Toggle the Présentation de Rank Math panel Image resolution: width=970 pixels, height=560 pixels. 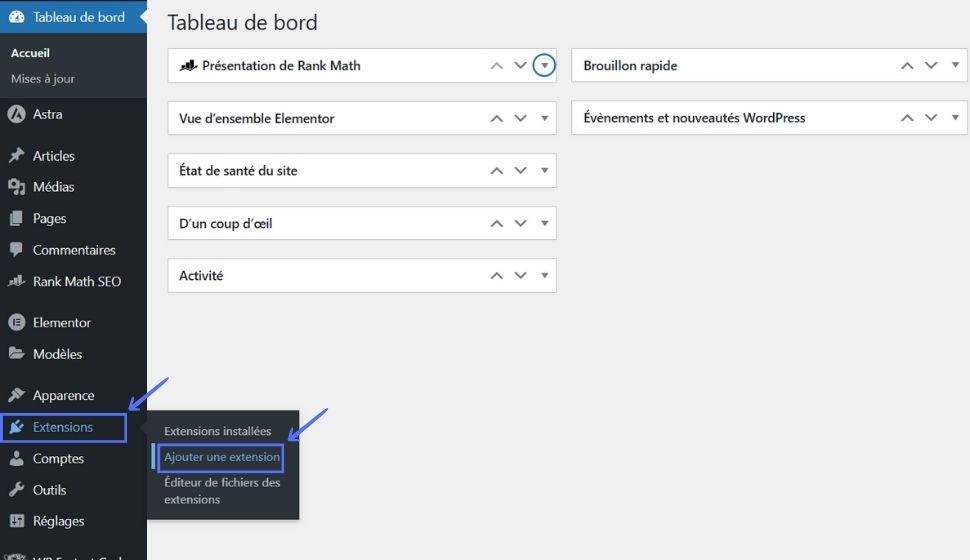pos(544,65)
